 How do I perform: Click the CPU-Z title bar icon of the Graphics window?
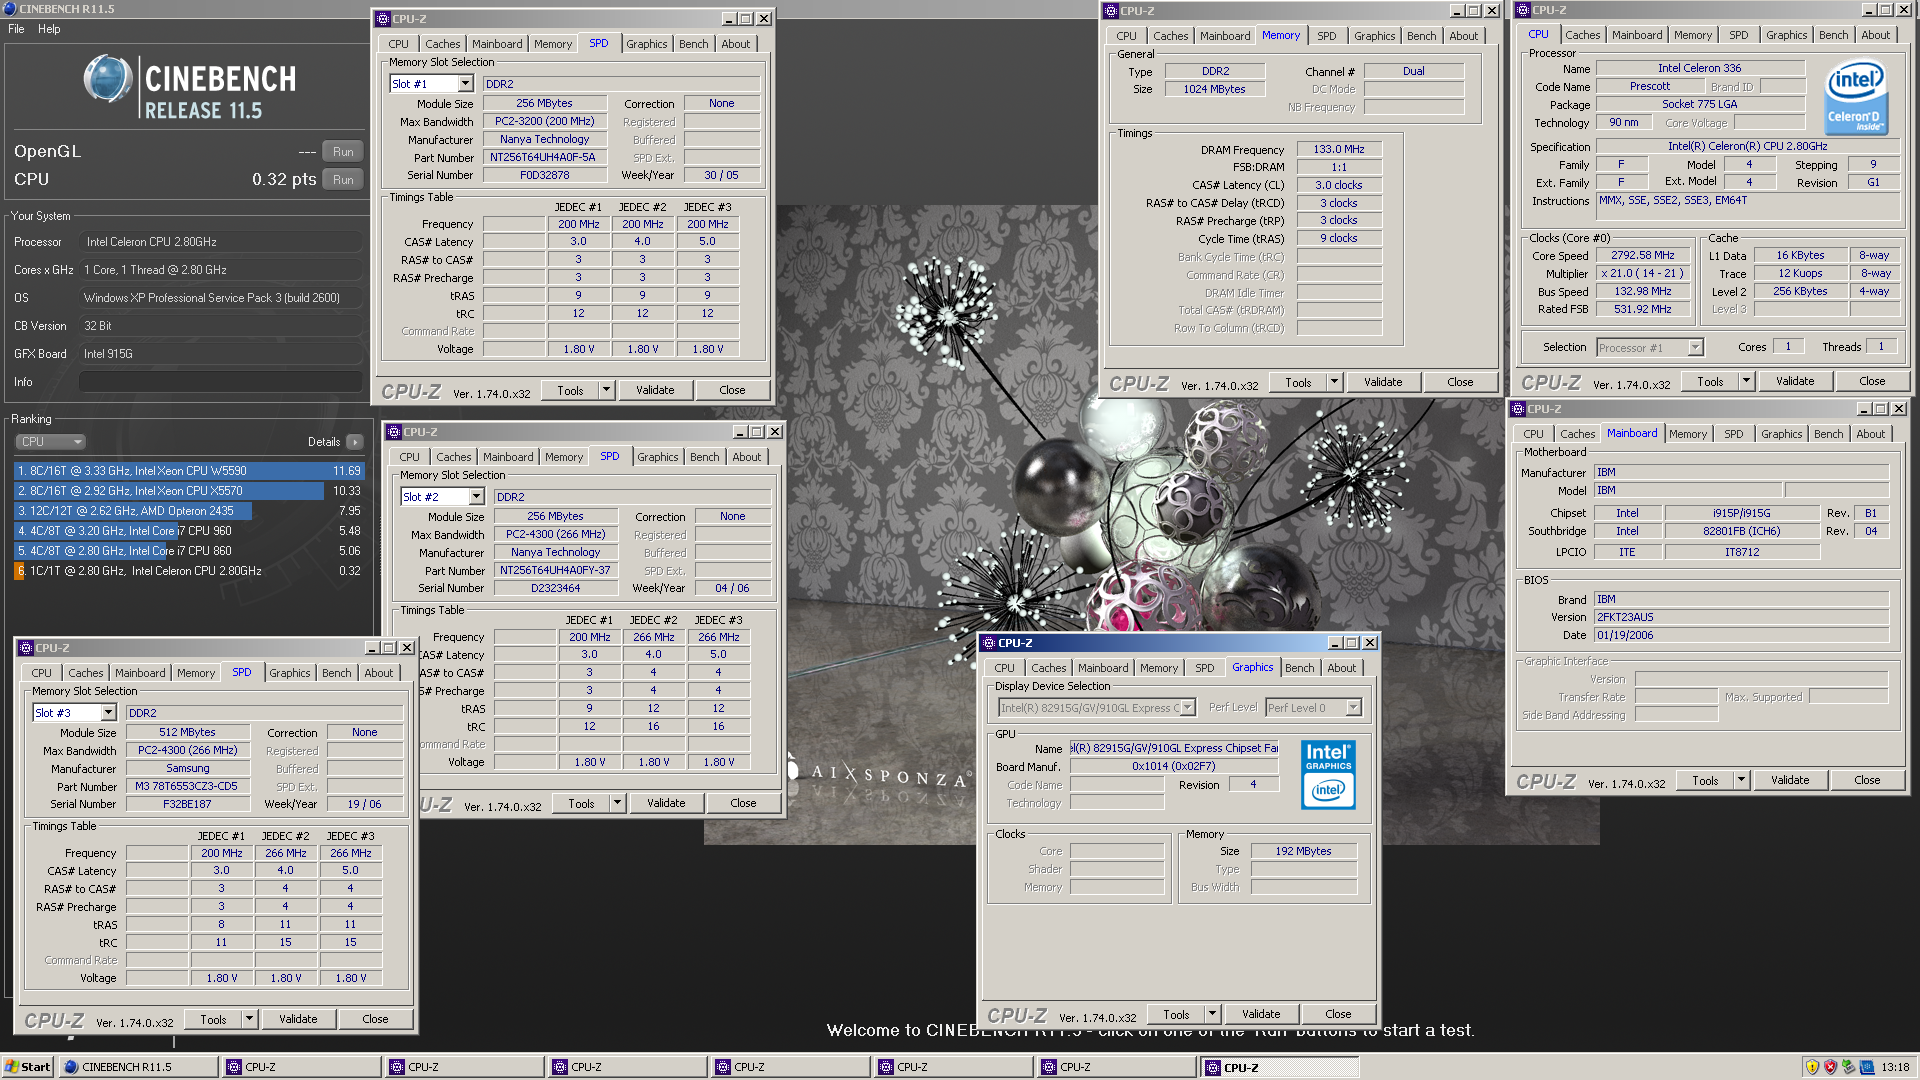989,643
